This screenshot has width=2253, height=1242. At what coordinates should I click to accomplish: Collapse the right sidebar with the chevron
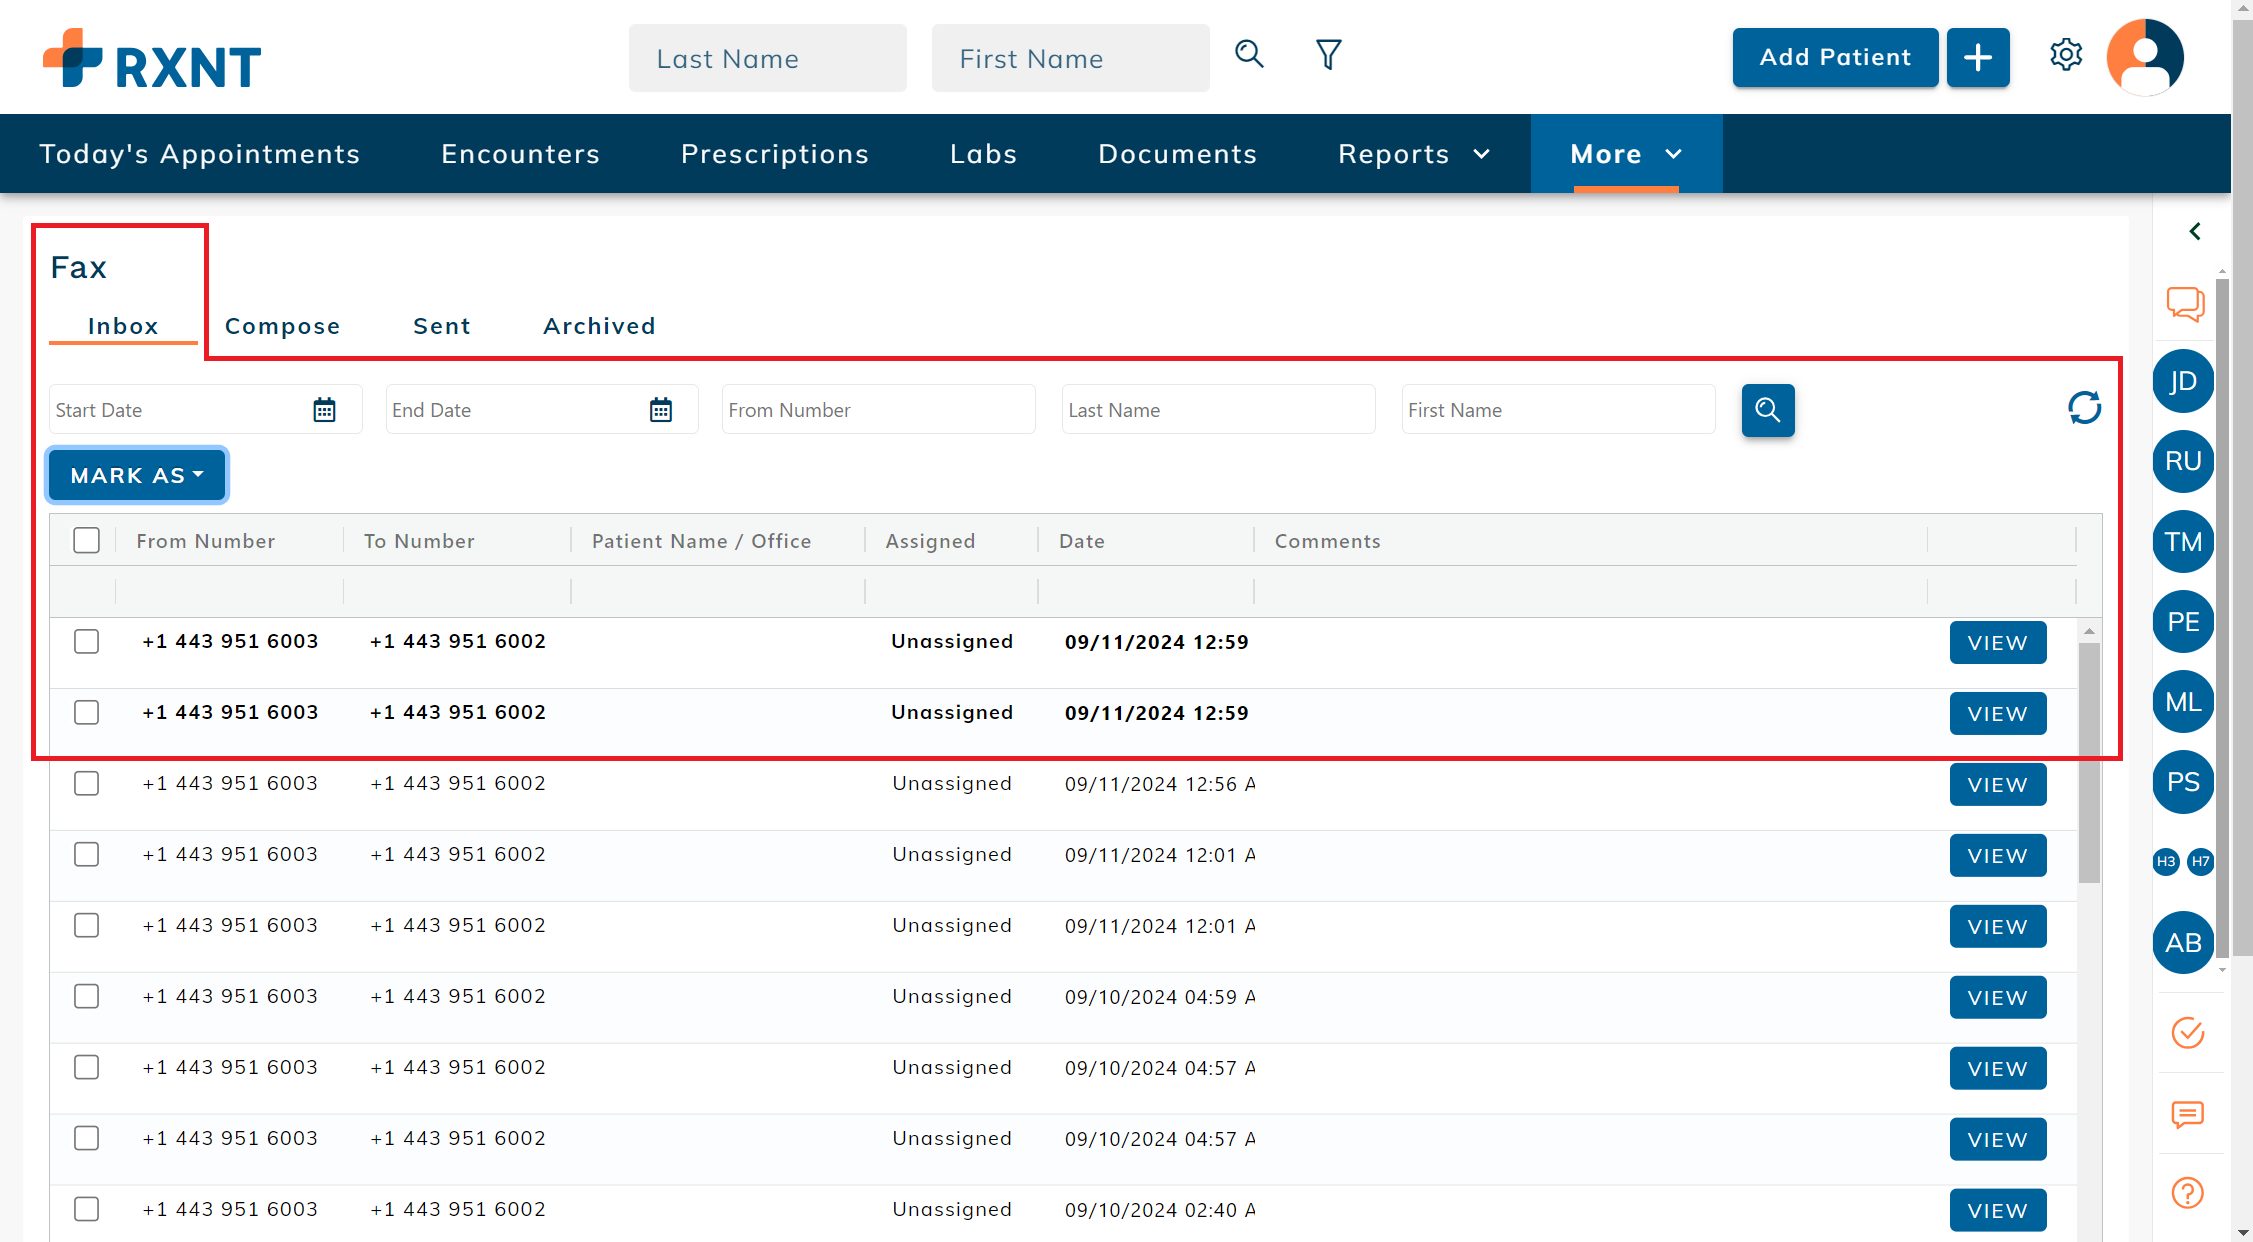(2195, 232)
